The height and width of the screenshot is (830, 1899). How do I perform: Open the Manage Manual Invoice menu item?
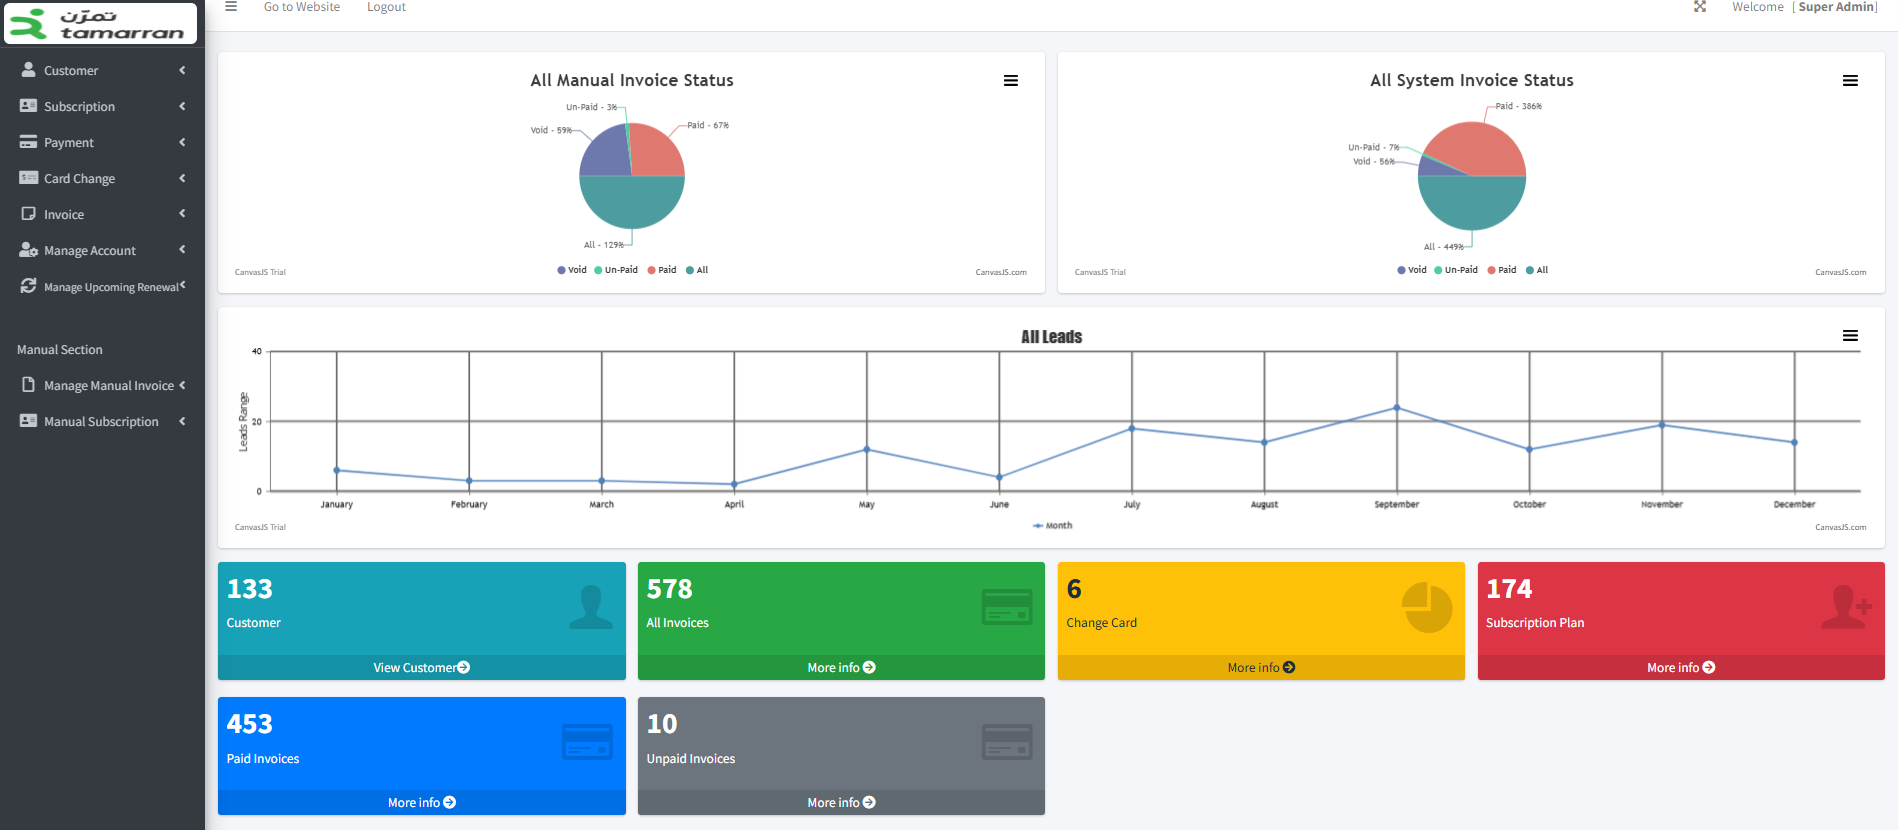(102, 385)
